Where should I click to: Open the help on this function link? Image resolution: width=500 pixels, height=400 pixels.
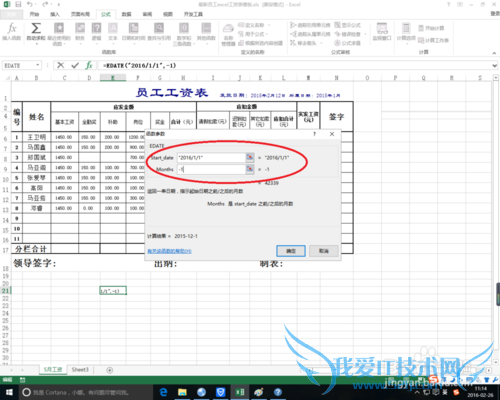tap(169, 251)
